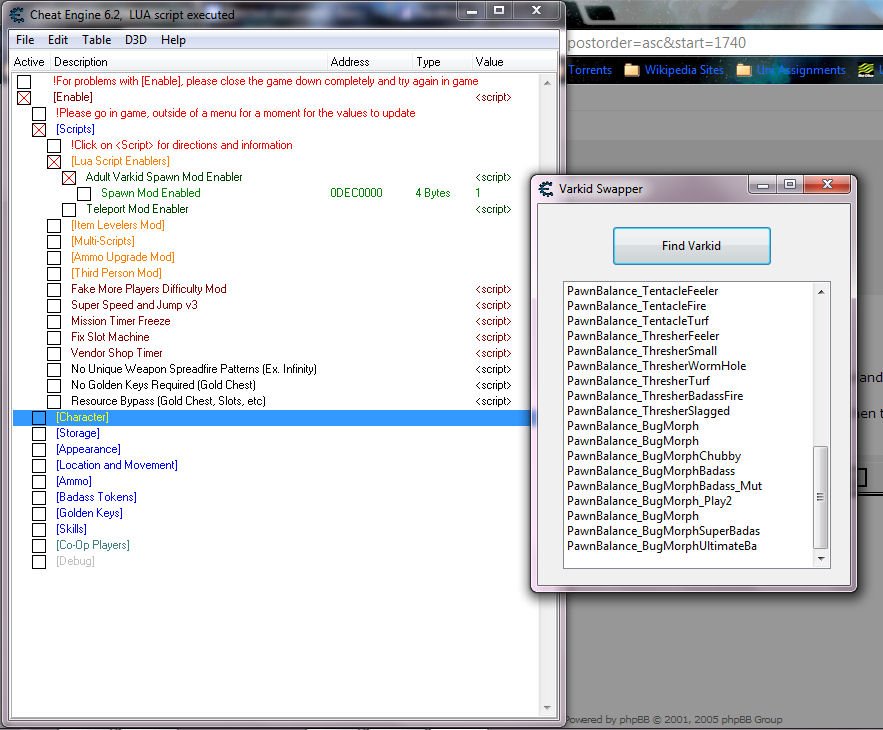Screen dimensions: 883x730
Task: Minimize the Varkid Swapper window
Action: [763, 184]
